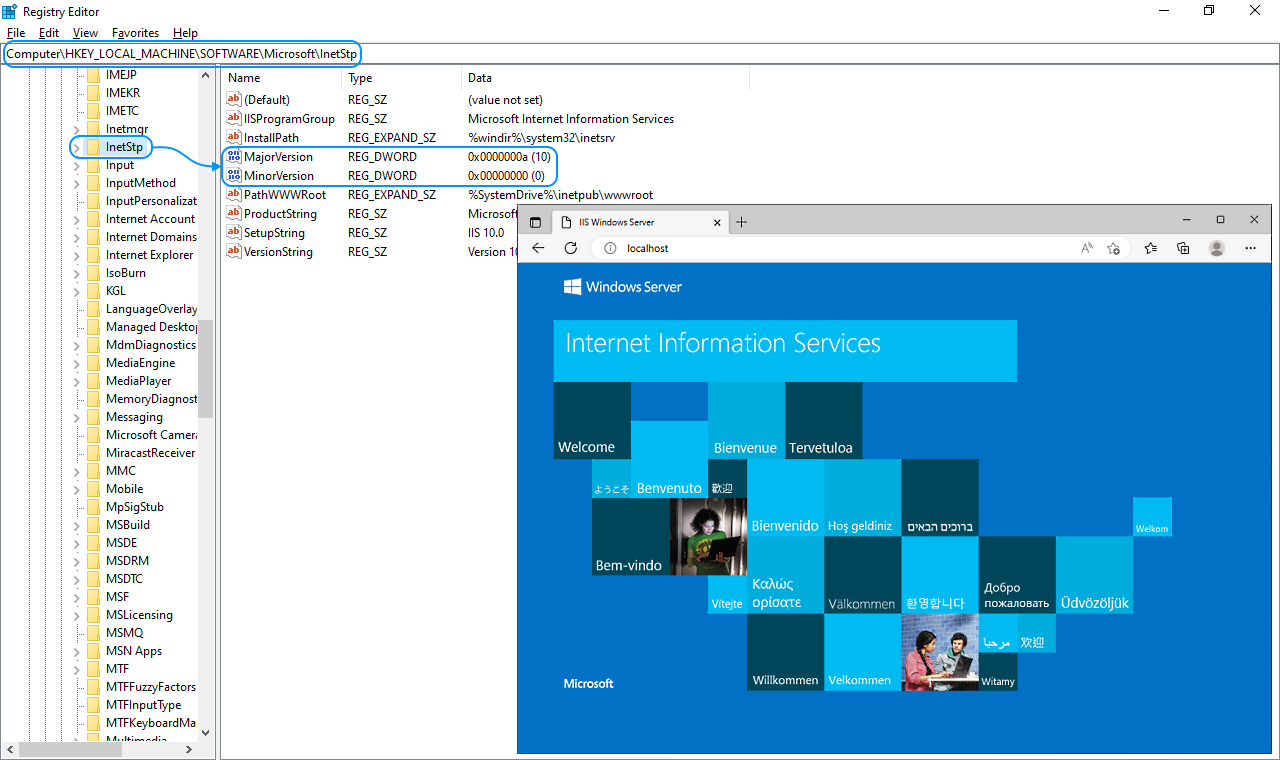Viewport: 1280px width, 760px height.
Task: Refresh the localhost page in Edge
Action: point(571,248)
